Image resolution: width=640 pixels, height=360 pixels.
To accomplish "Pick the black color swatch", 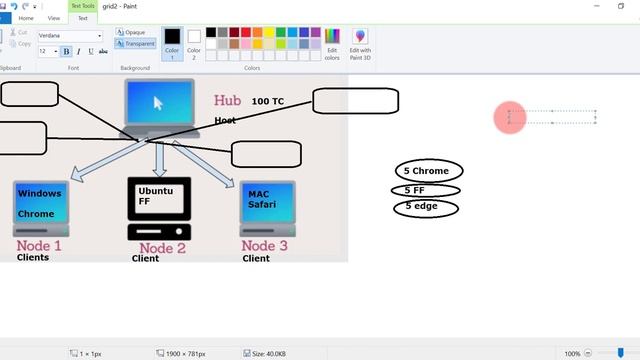I will point(211,32).
